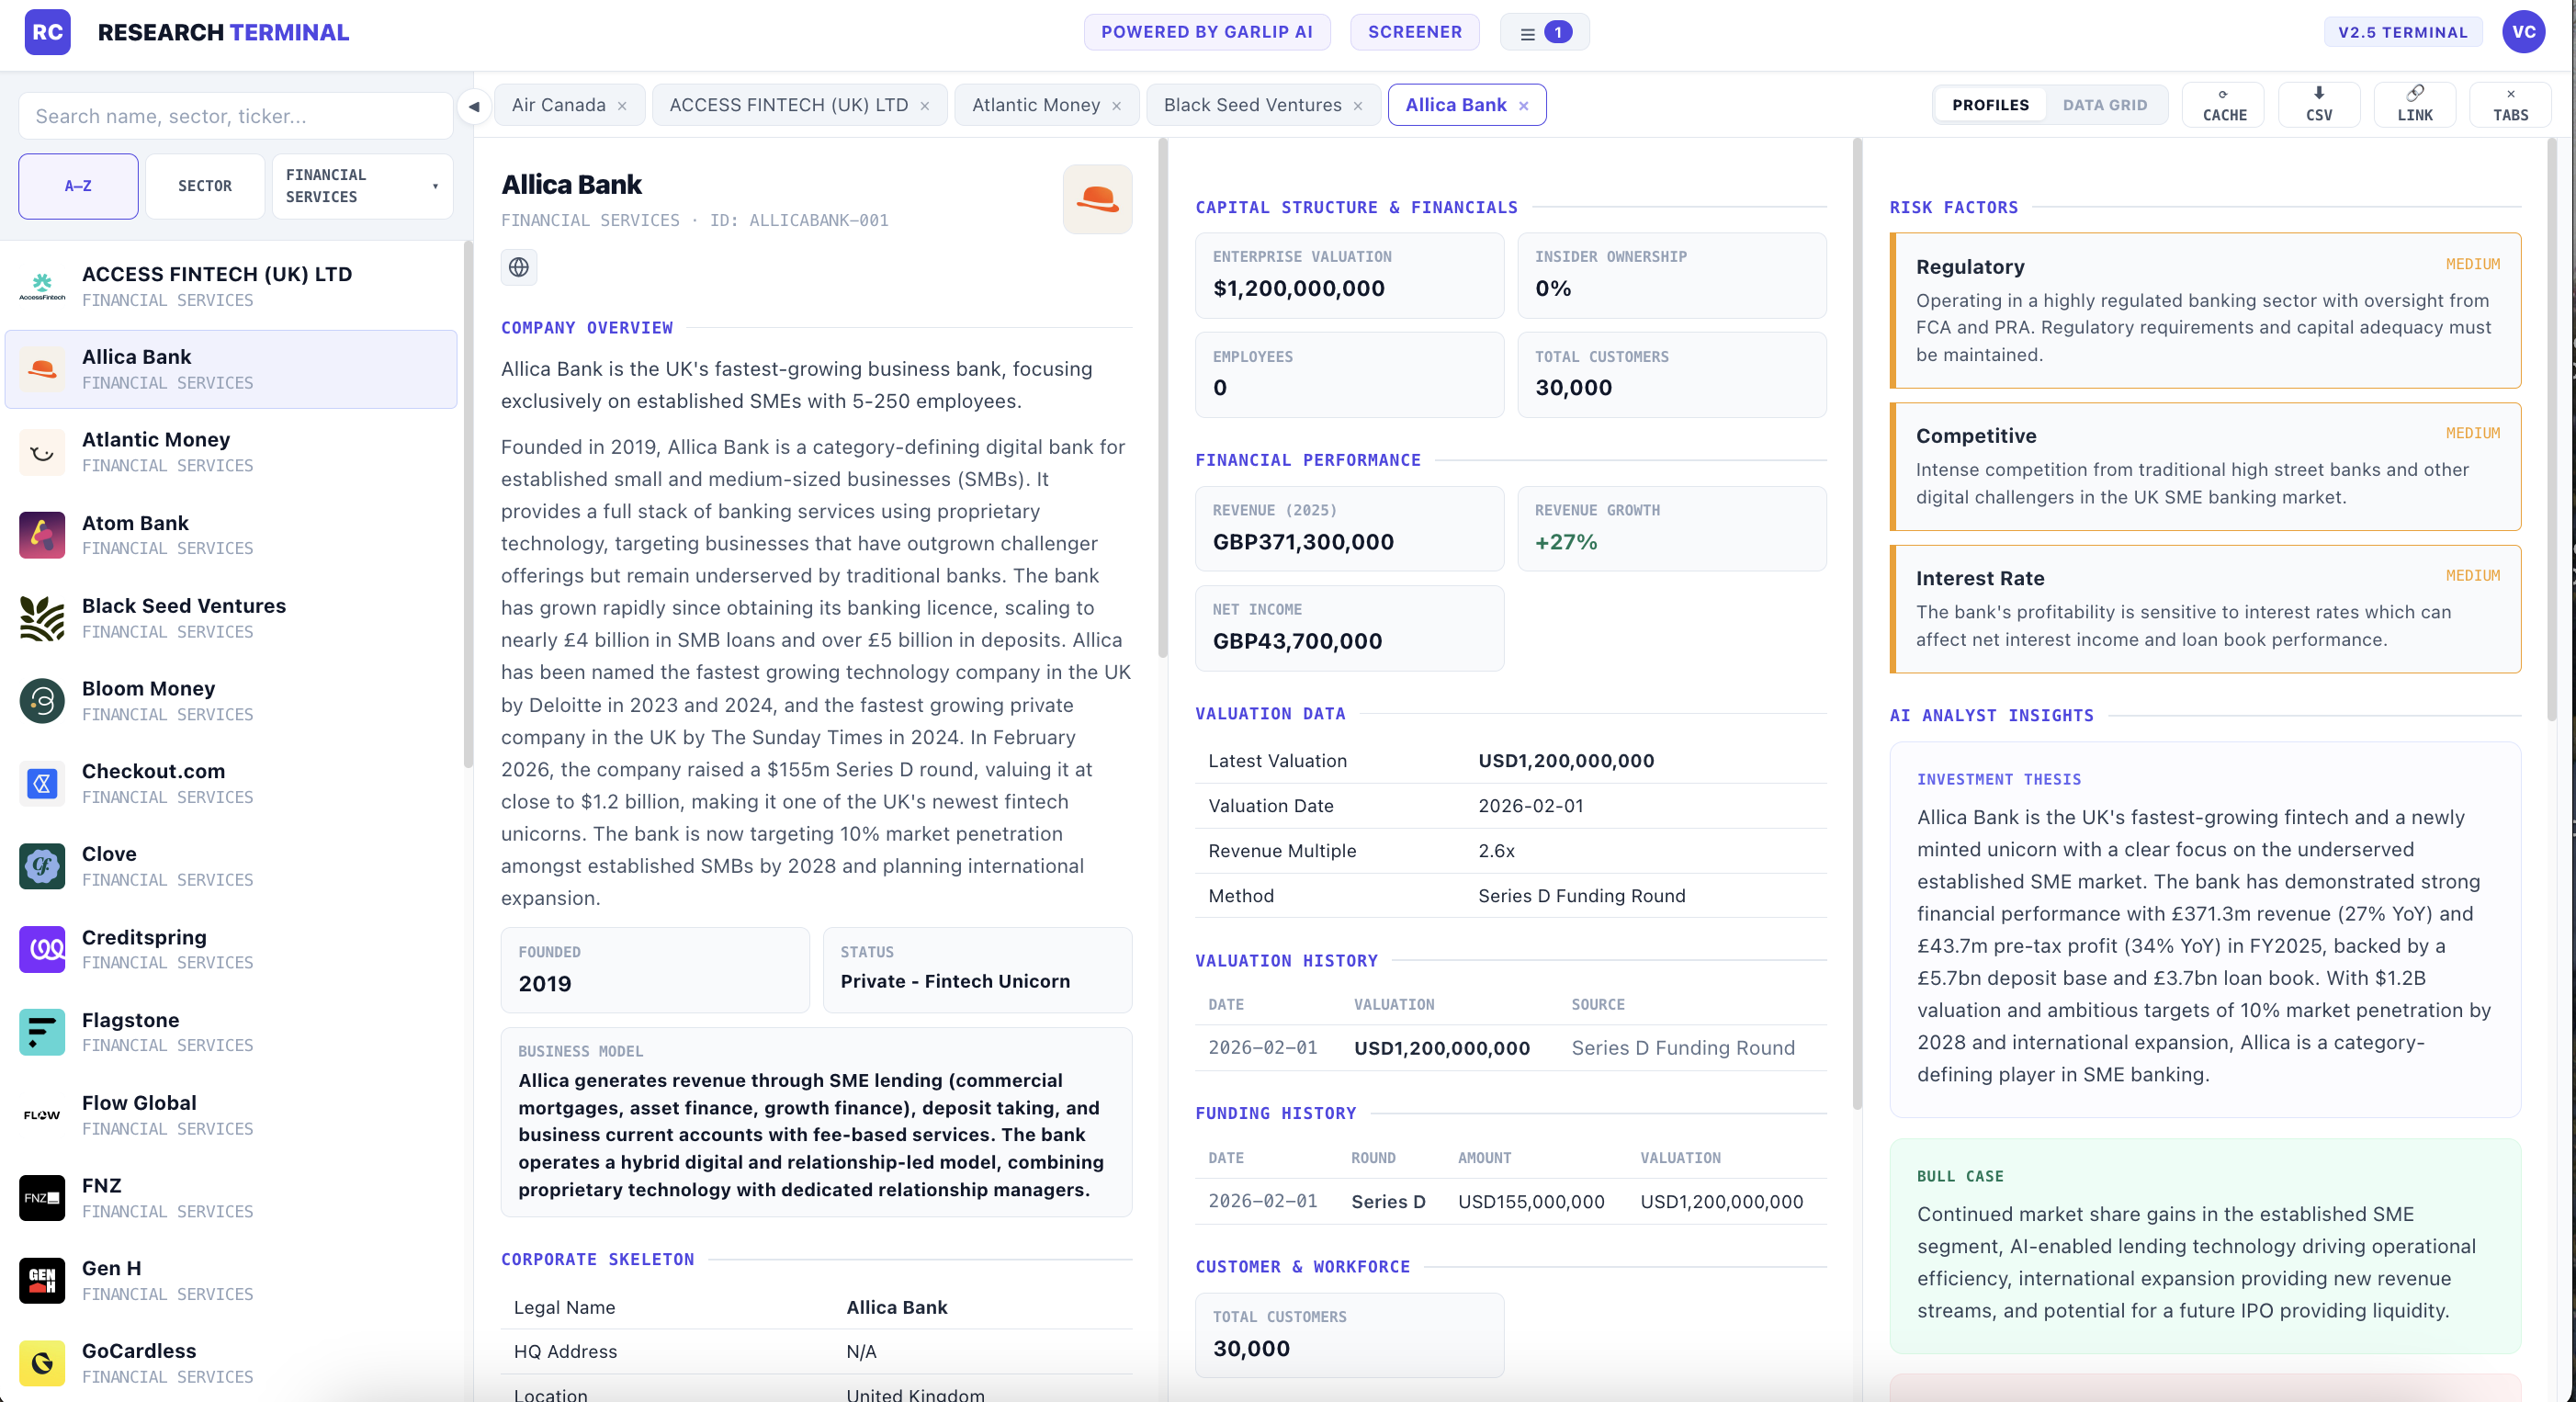The image size is (2576, 1402).
Task: Open the SCREENER button
Action: click(1414, 32)
